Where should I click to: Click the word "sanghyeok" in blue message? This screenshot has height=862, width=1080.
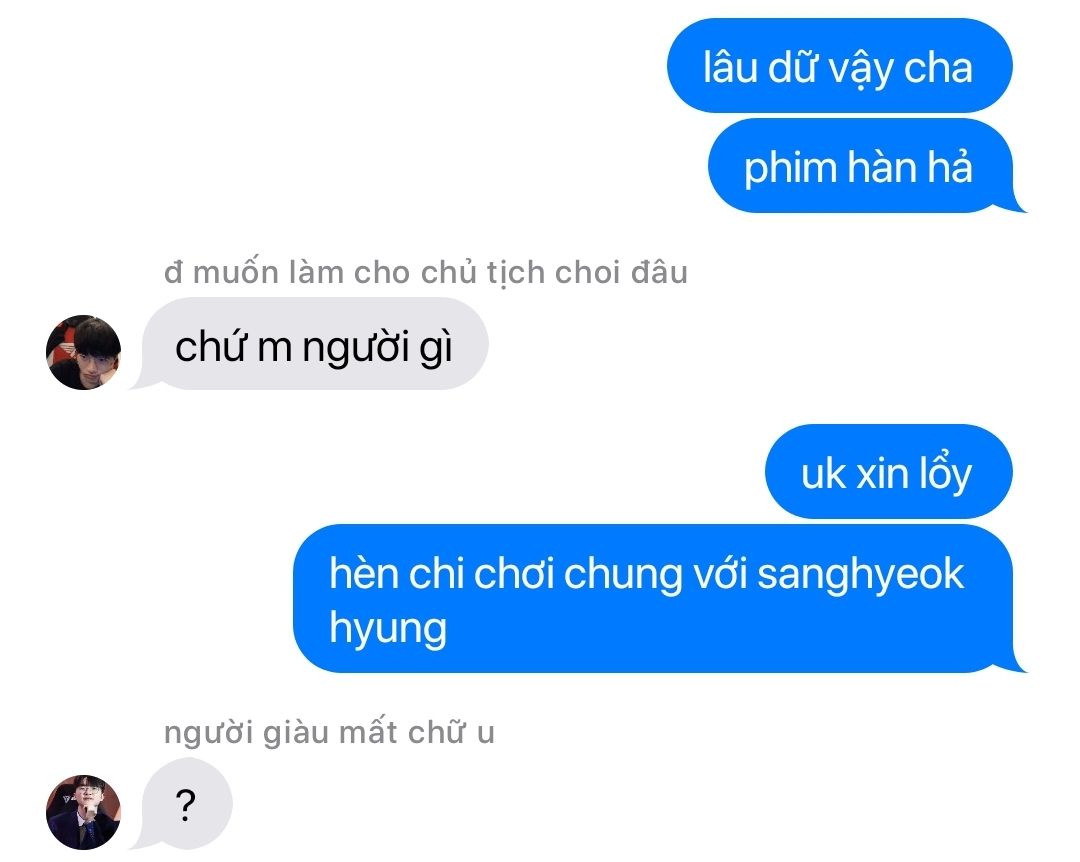tap(861, 575)
